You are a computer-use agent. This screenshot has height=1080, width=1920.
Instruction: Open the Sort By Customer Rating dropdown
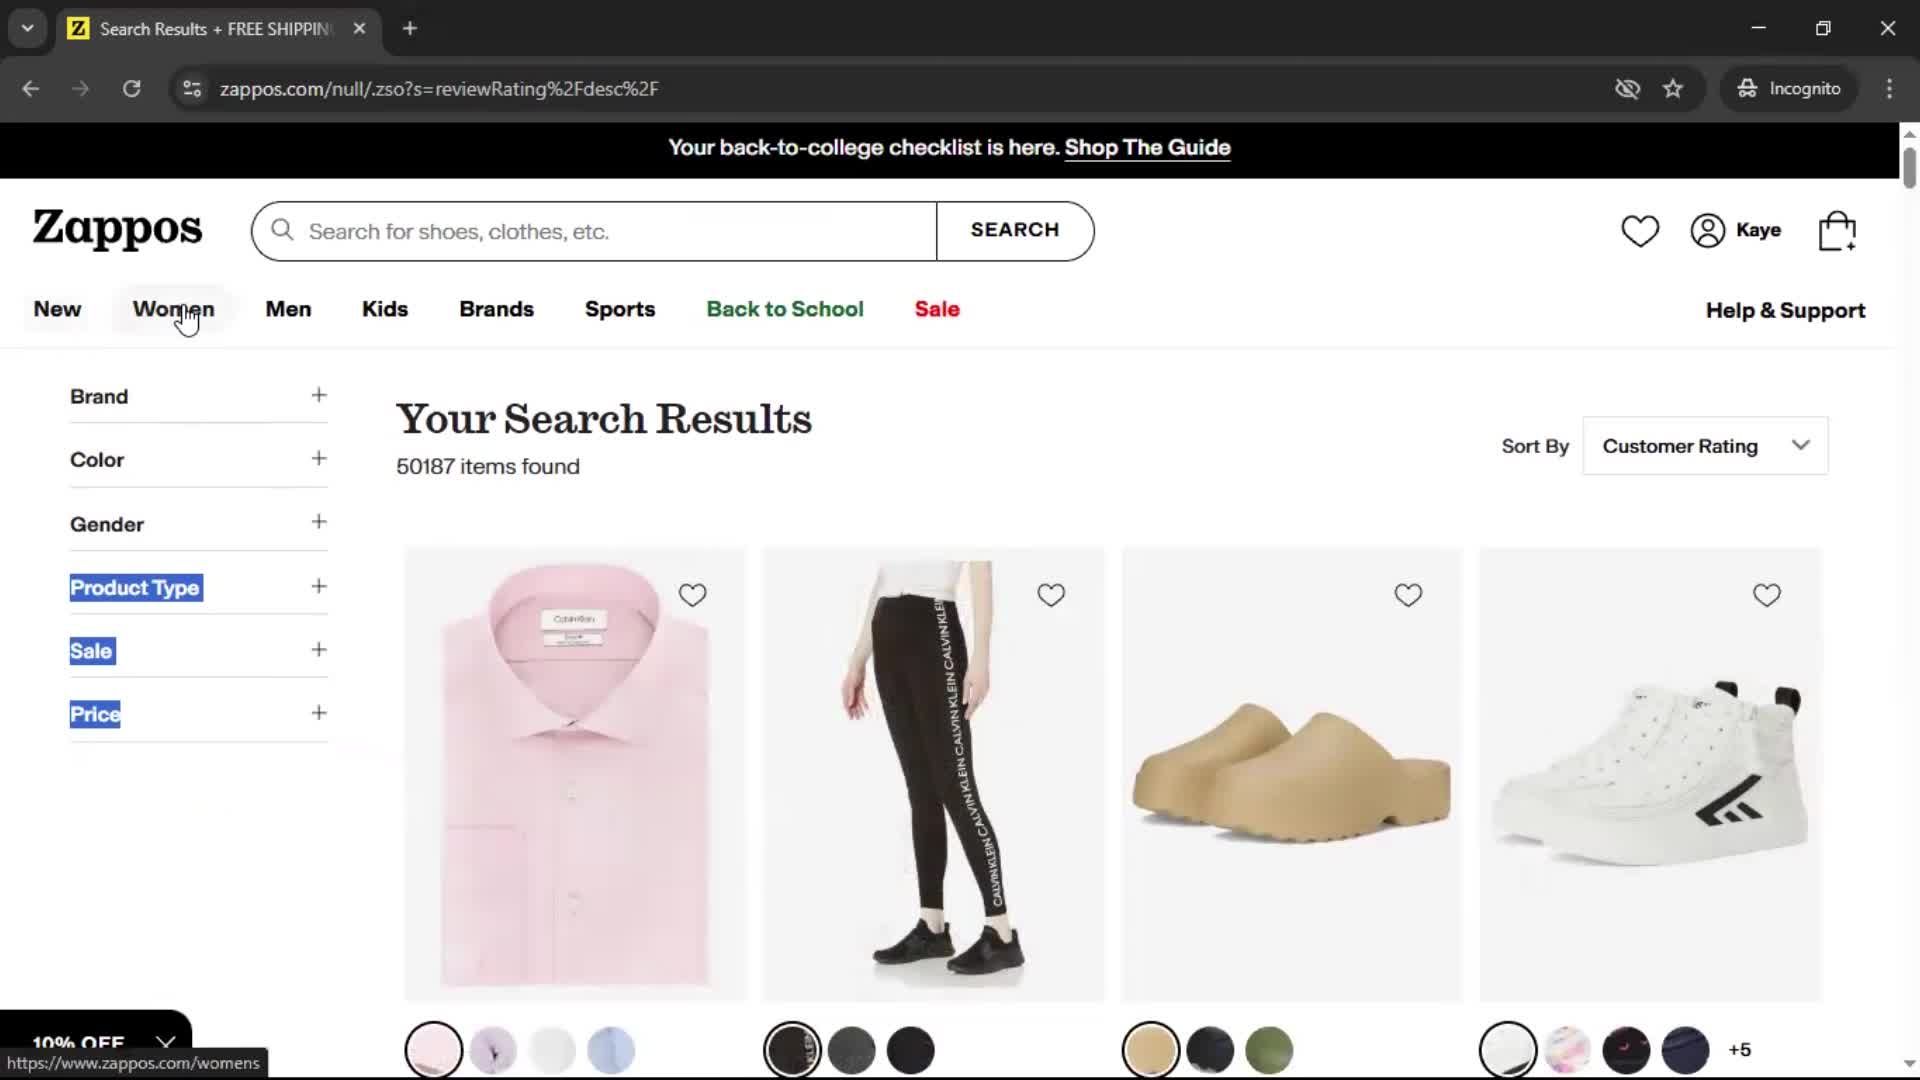pyautogui.click(x=1705, y=446)
